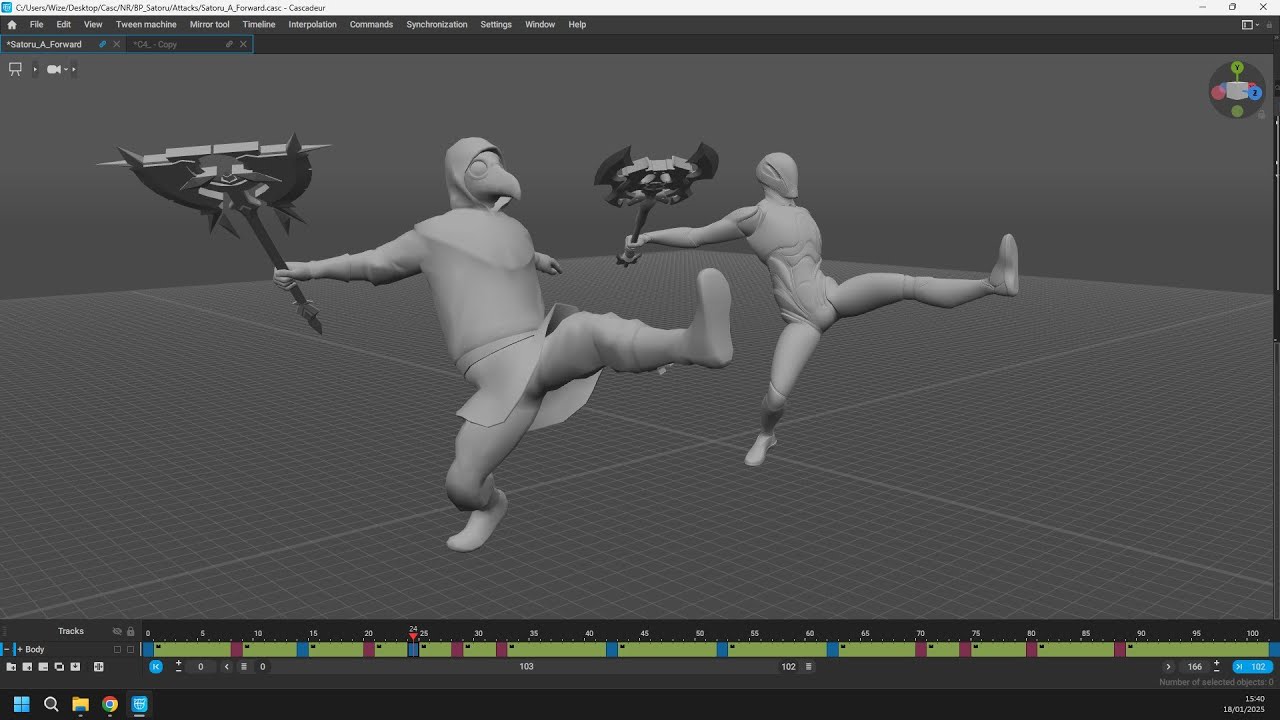1280x720 pixels.
Task: Click the move track down icon
Action: 75,667
